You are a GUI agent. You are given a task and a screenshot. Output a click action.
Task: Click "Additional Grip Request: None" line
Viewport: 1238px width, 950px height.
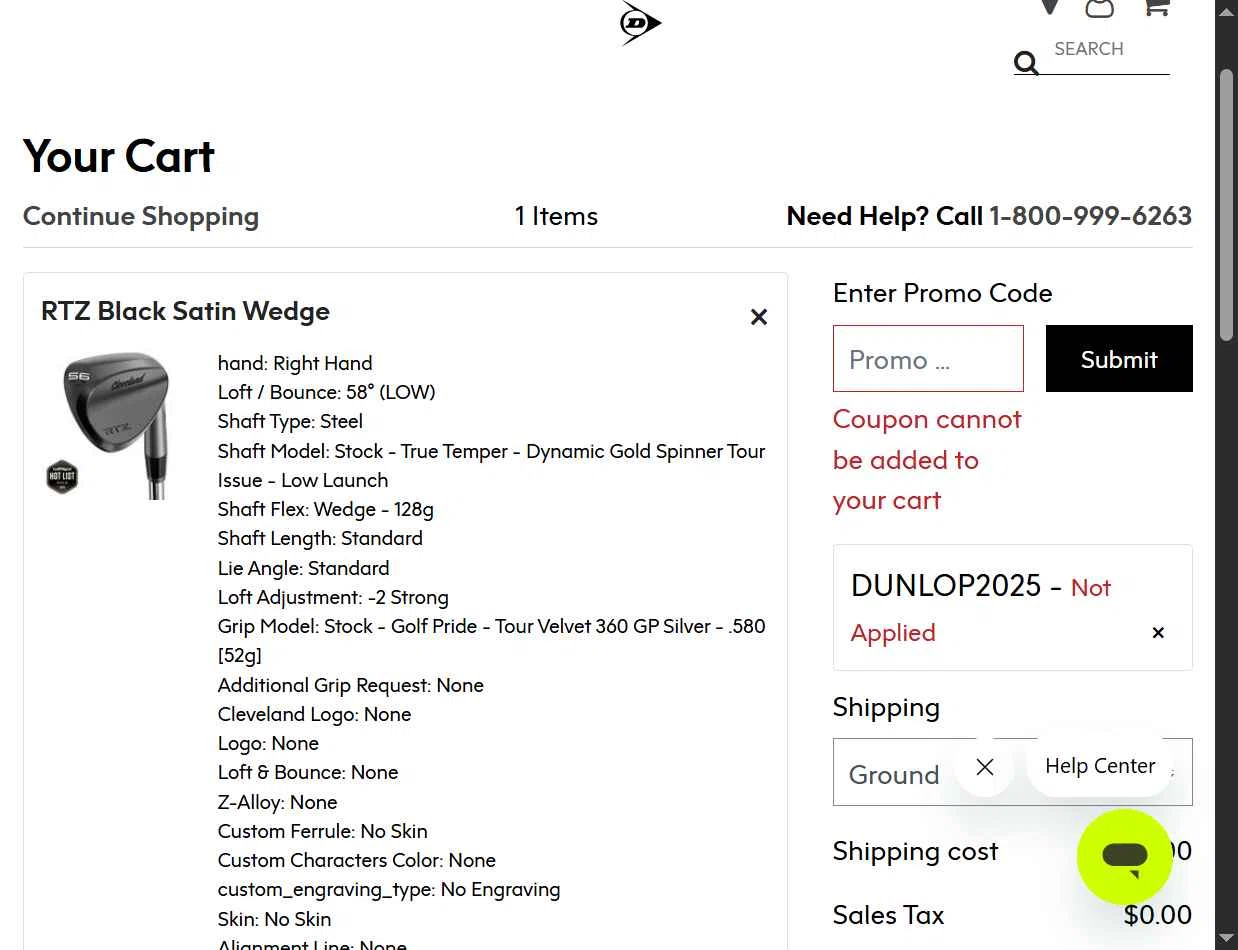click(x=351, y=685)
